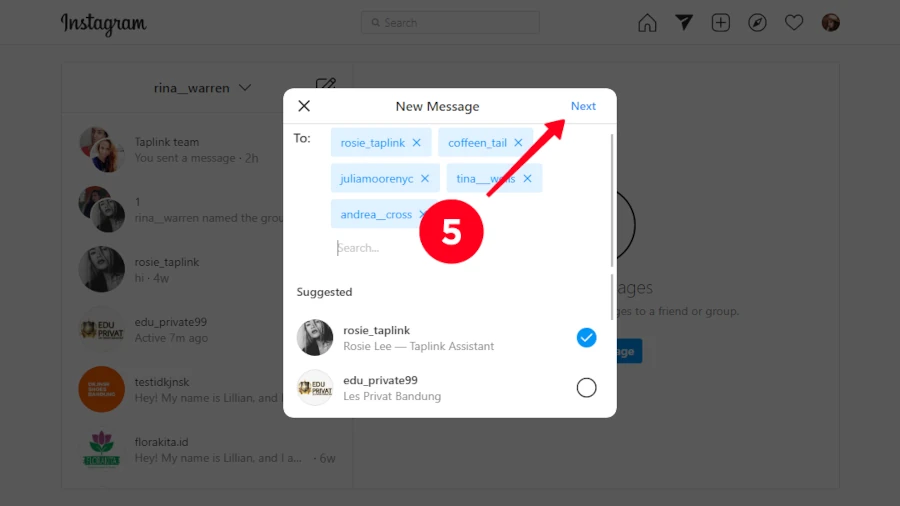Click the andrea__cross recipient chip

tap(376, 215)
